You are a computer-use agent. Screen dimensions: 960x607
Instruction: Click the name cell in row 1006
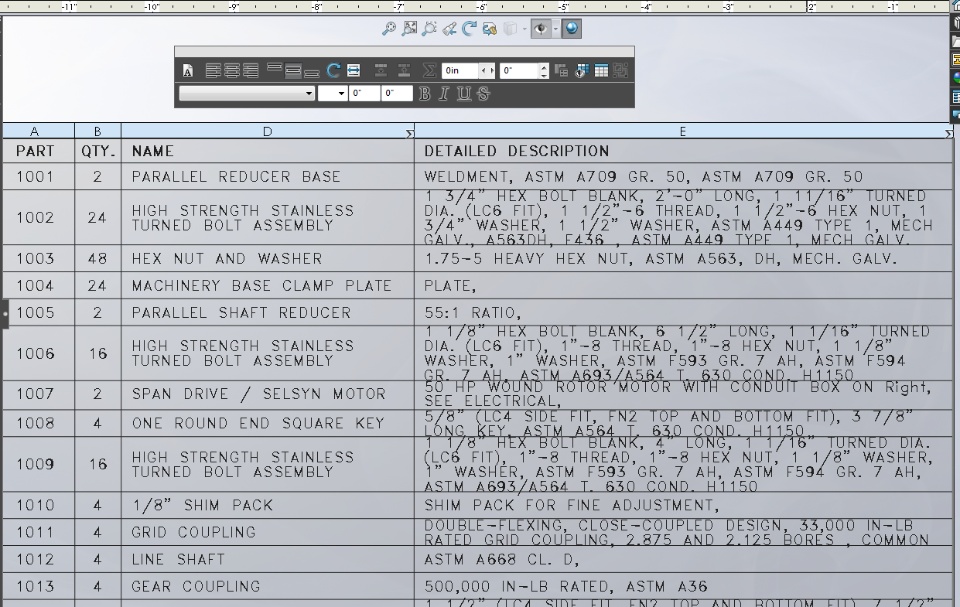(268, 353)
